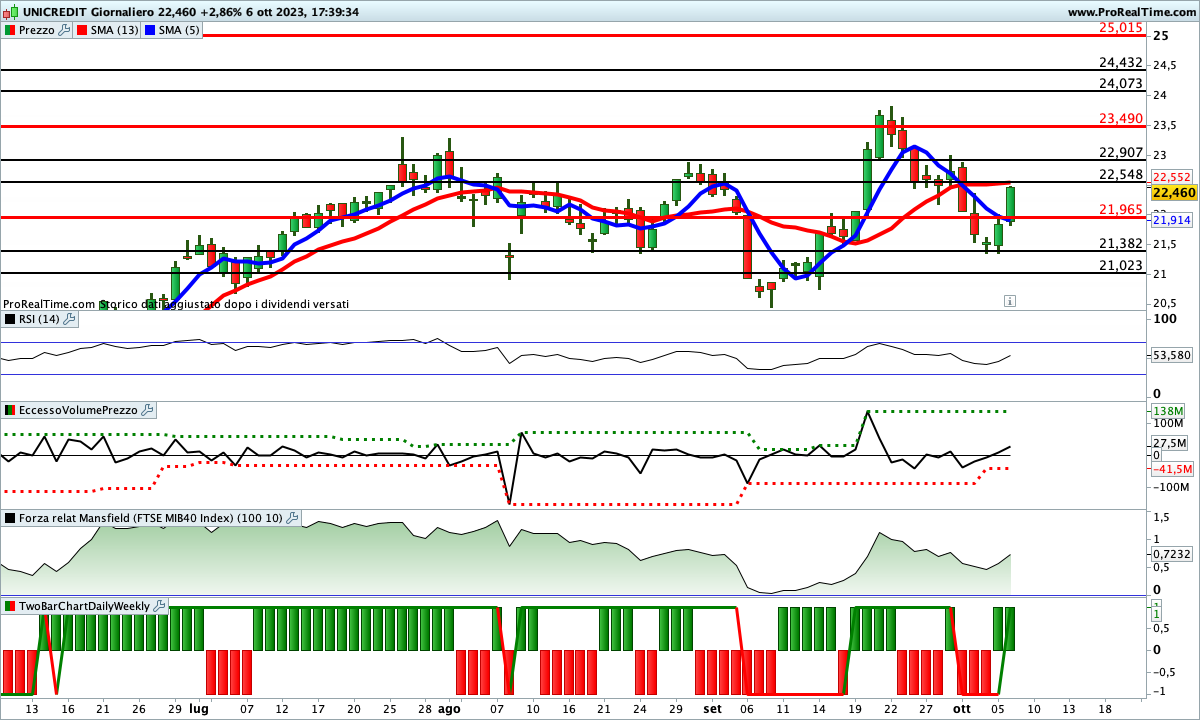Click the red SMA (13) color swatch

tap(82, 30)
